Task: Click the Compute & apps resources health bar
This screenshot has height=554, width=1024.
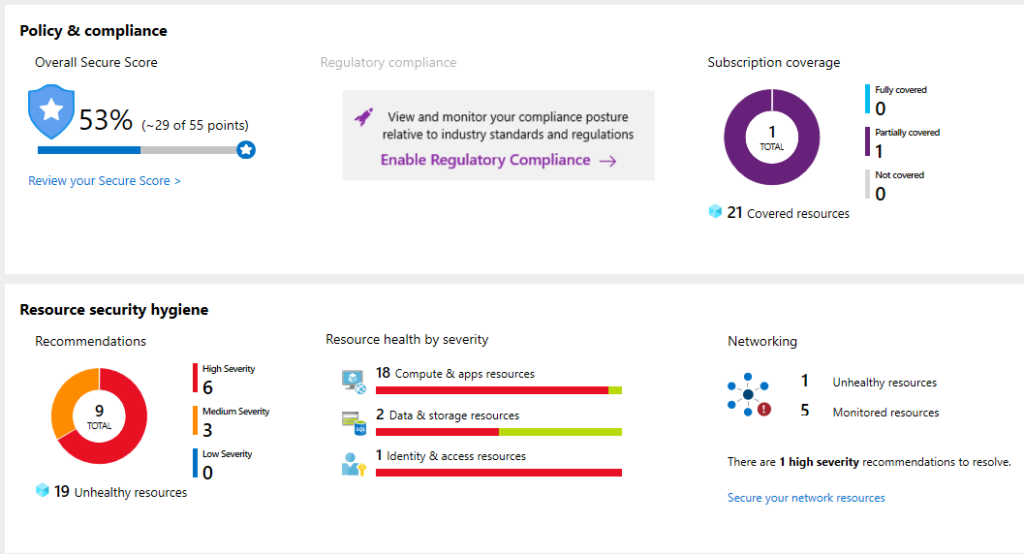Action: pos(498,390)
